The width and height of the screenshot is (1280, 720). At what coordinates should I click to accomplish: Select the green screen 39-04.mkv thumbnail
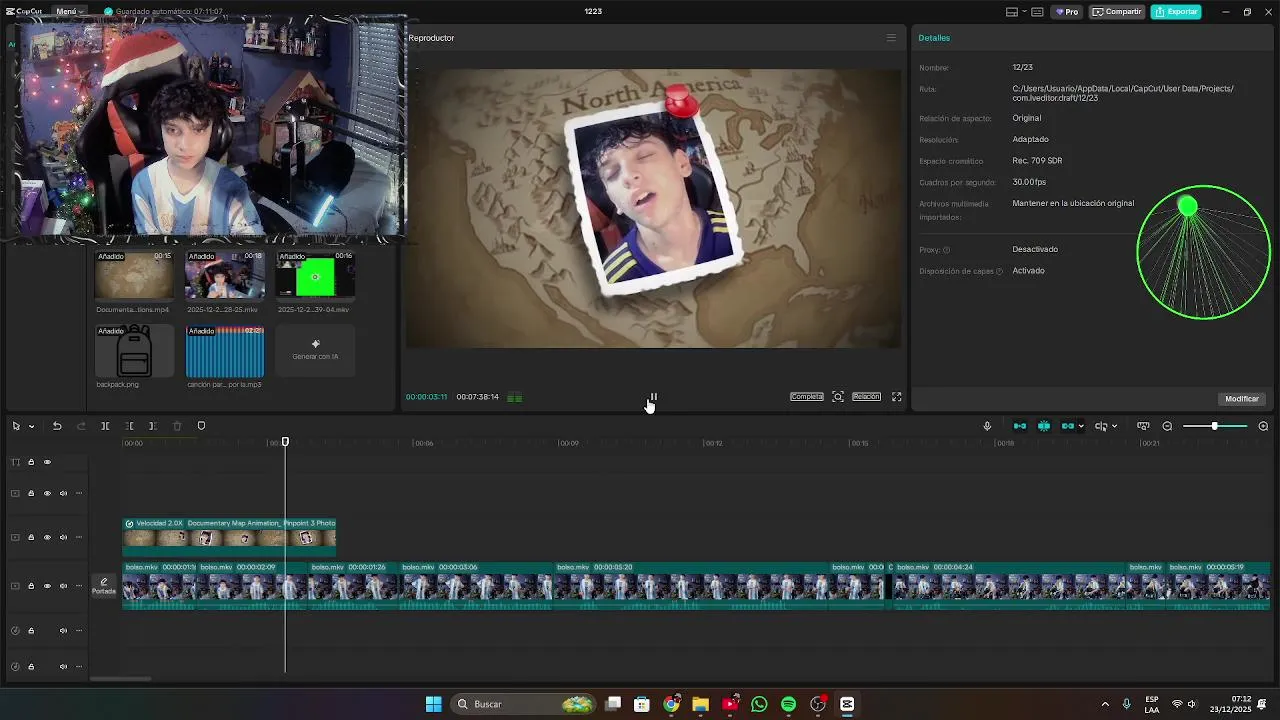coord(315,276)
